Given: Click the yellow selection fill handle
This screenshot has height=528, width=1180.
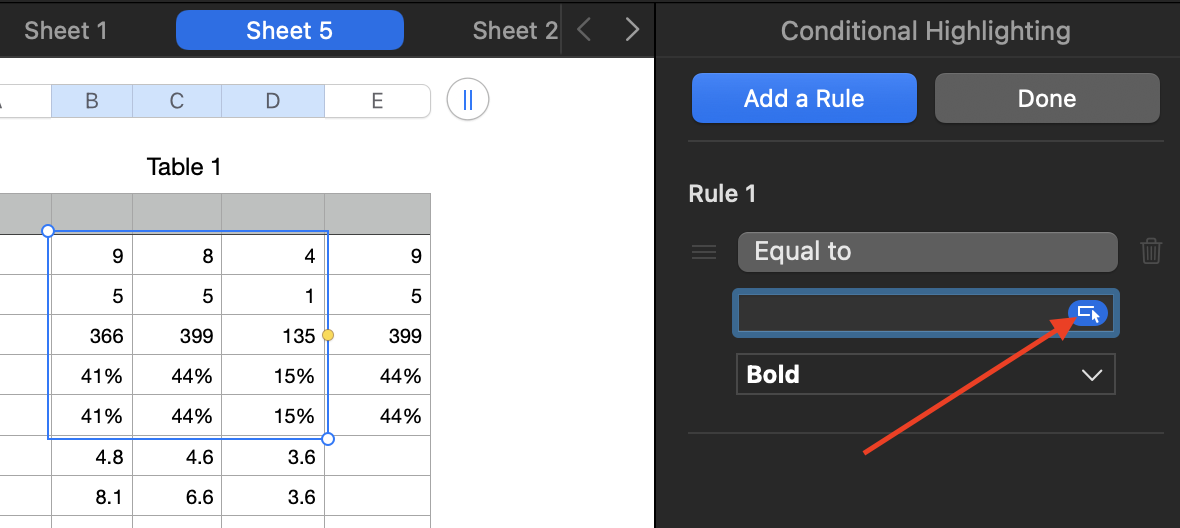Looking at the screenshot, I should [x=328, y=335].
